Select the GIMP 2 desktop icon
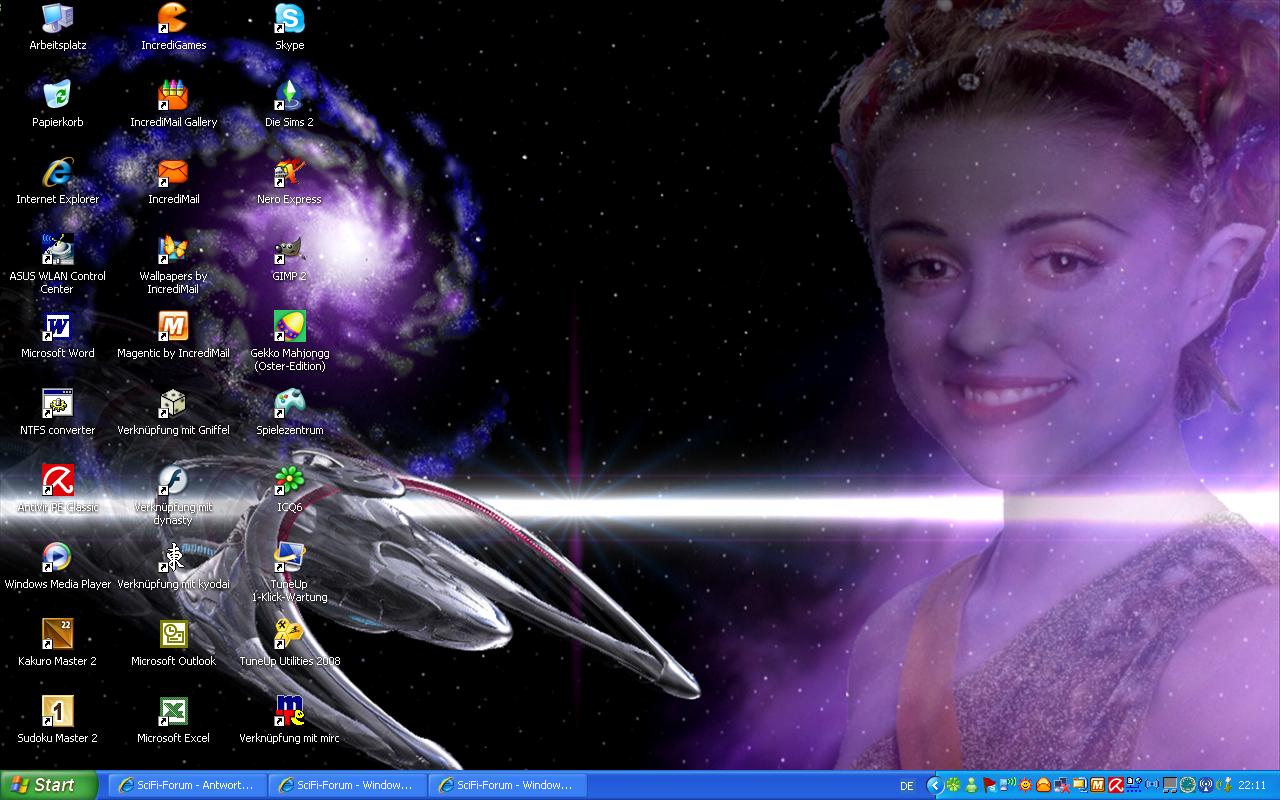 pos(289,251)
